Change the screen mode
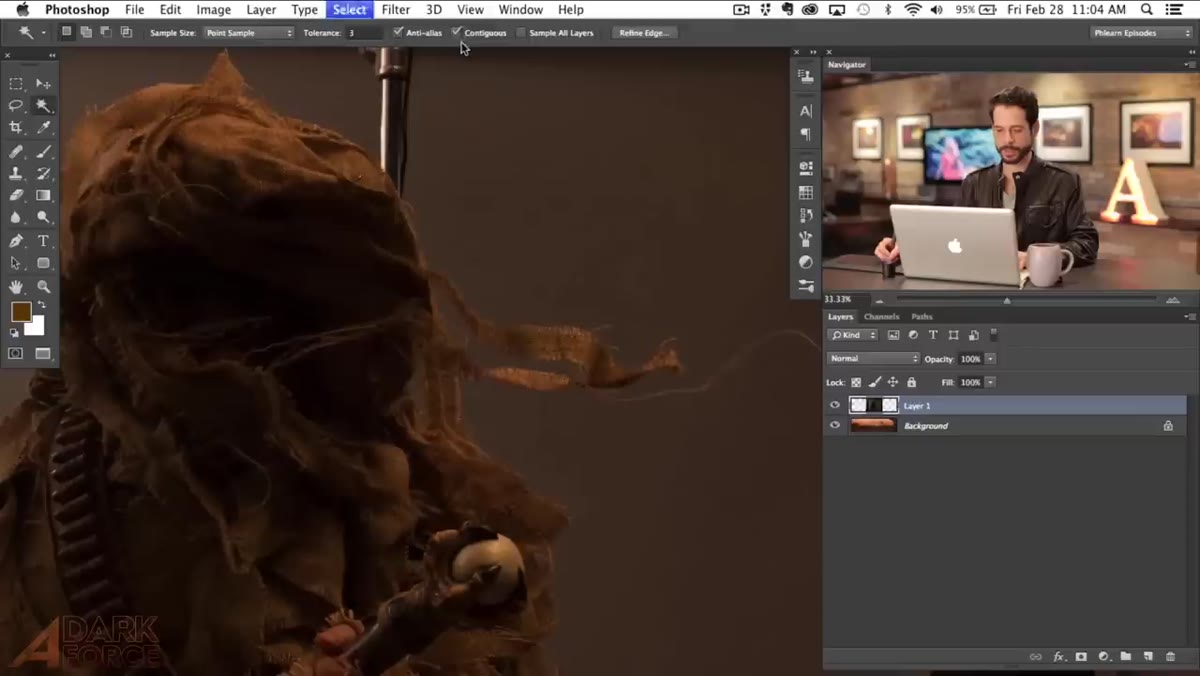 click(x=43, y=353)
